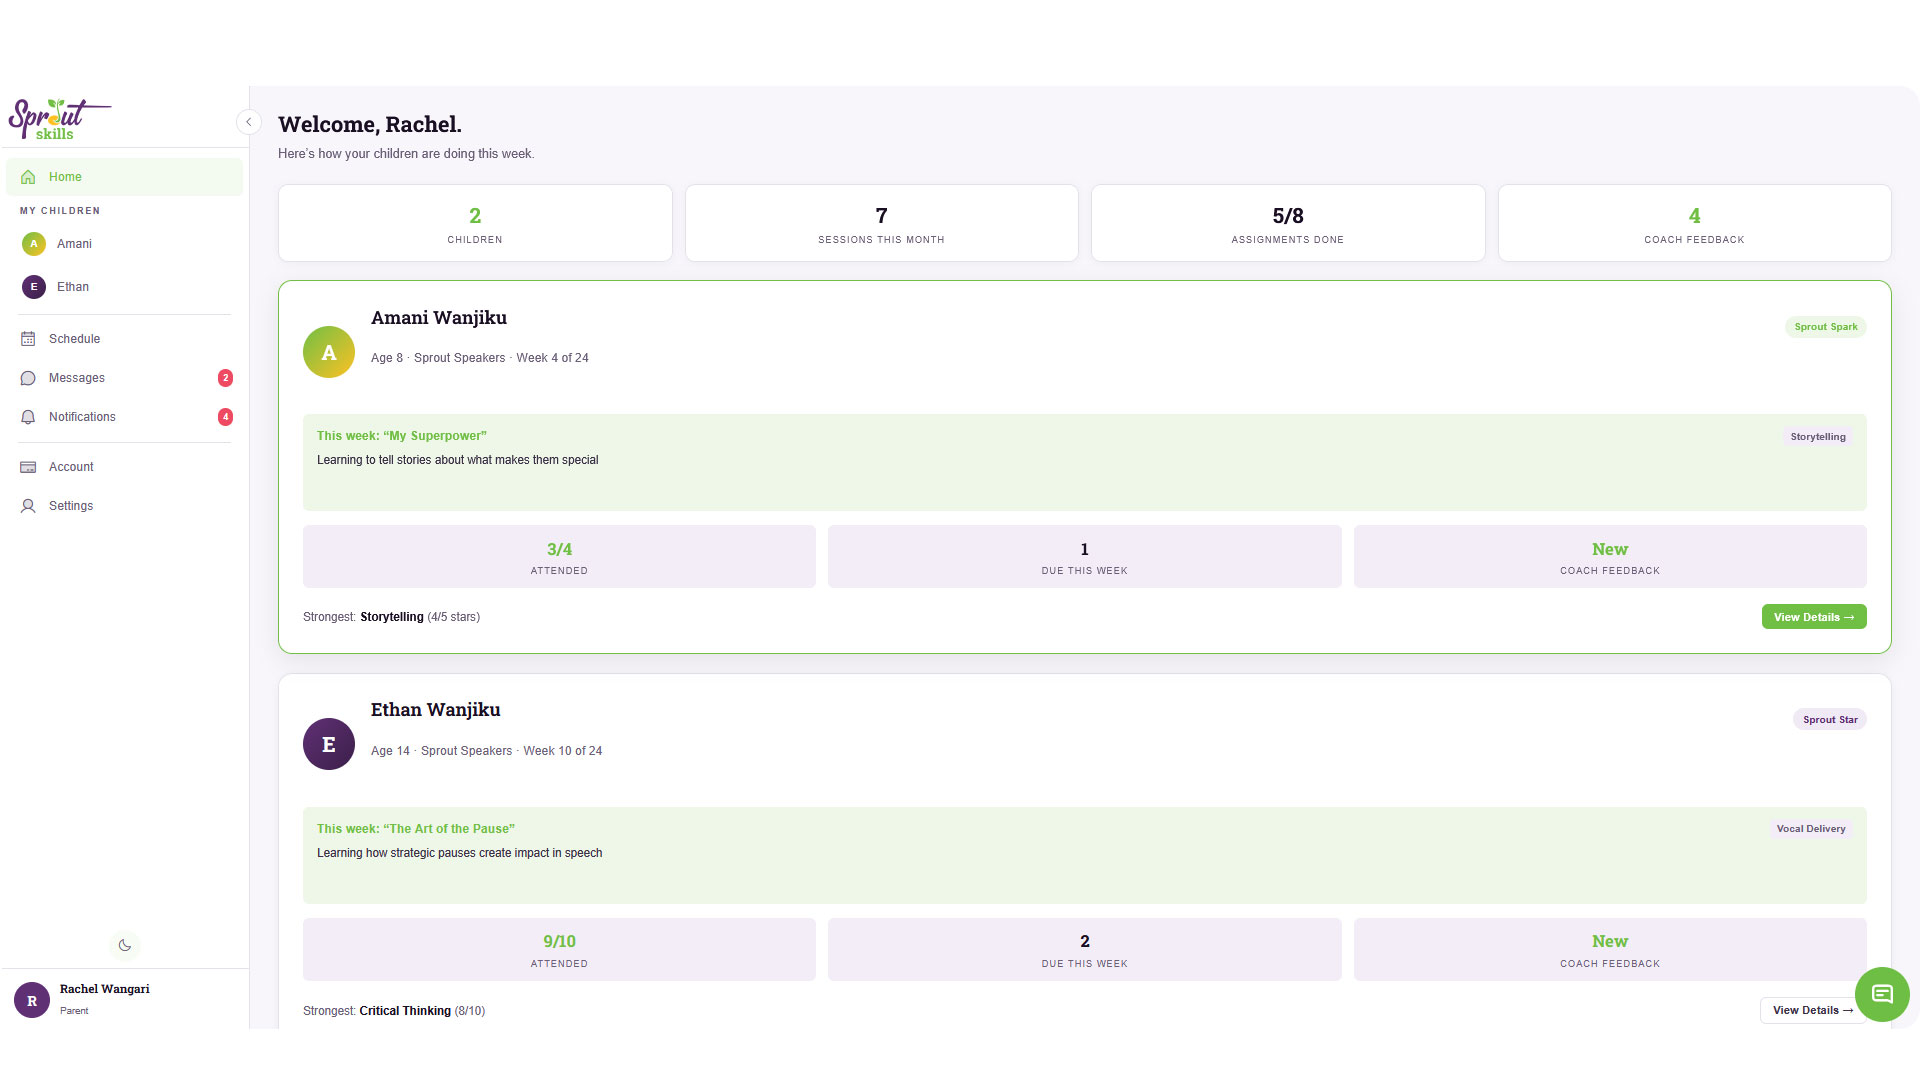
Task: Open Ethan's New Coach Feedback tile
Action: point(1610,950)
